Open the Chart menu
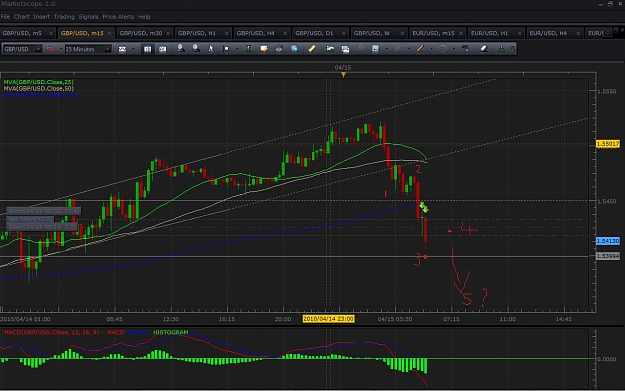 [21, 17]
